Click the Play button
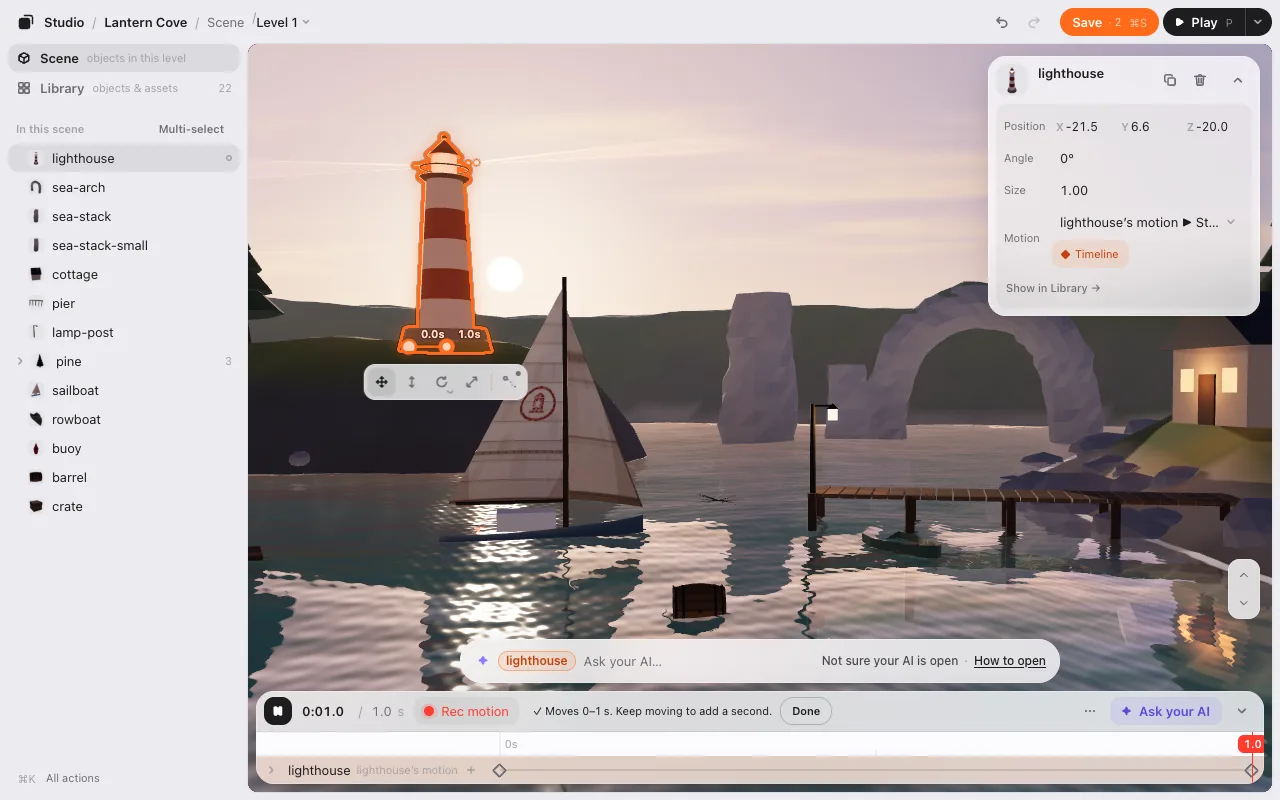1280x800 pixels. coord(1204,22)
